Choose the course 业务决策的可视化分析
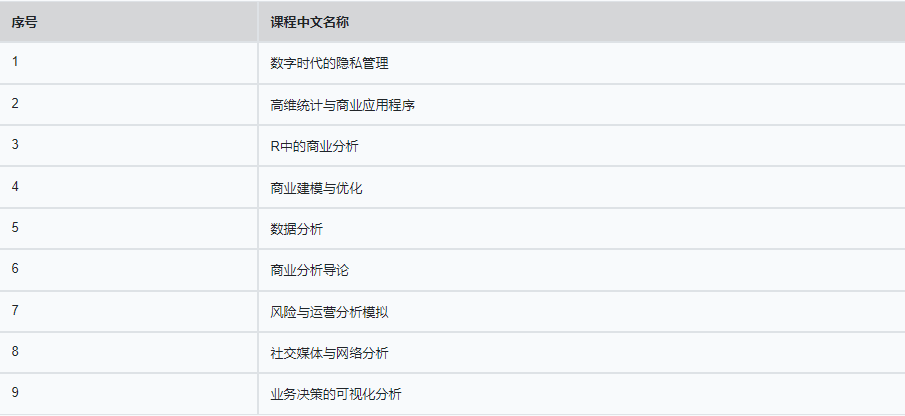The width and height of the screenshot is (905, 416). [336, 395]
